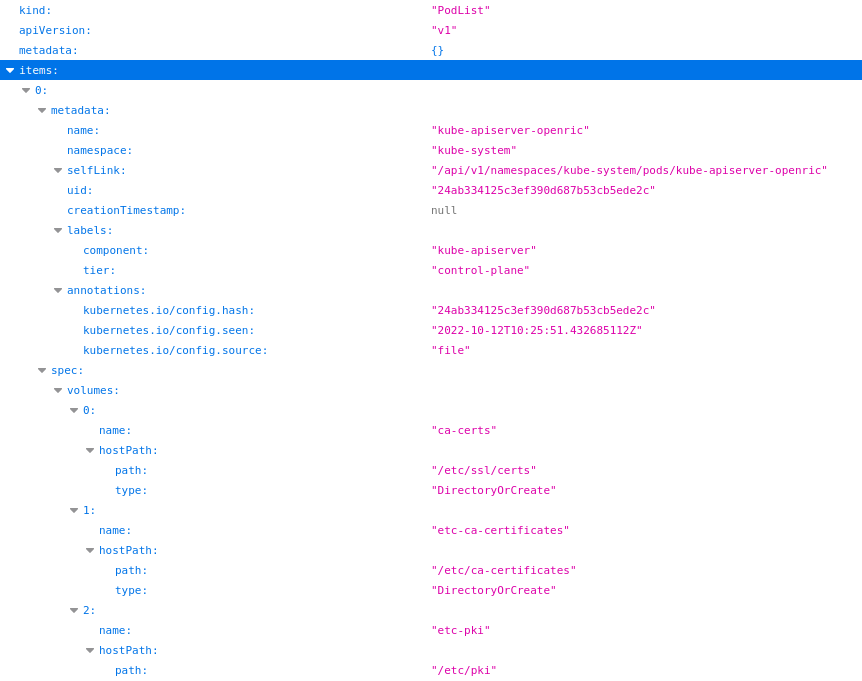Click the uid value string
This screenshot has height=681, width=862.
[x=543, y=190]
